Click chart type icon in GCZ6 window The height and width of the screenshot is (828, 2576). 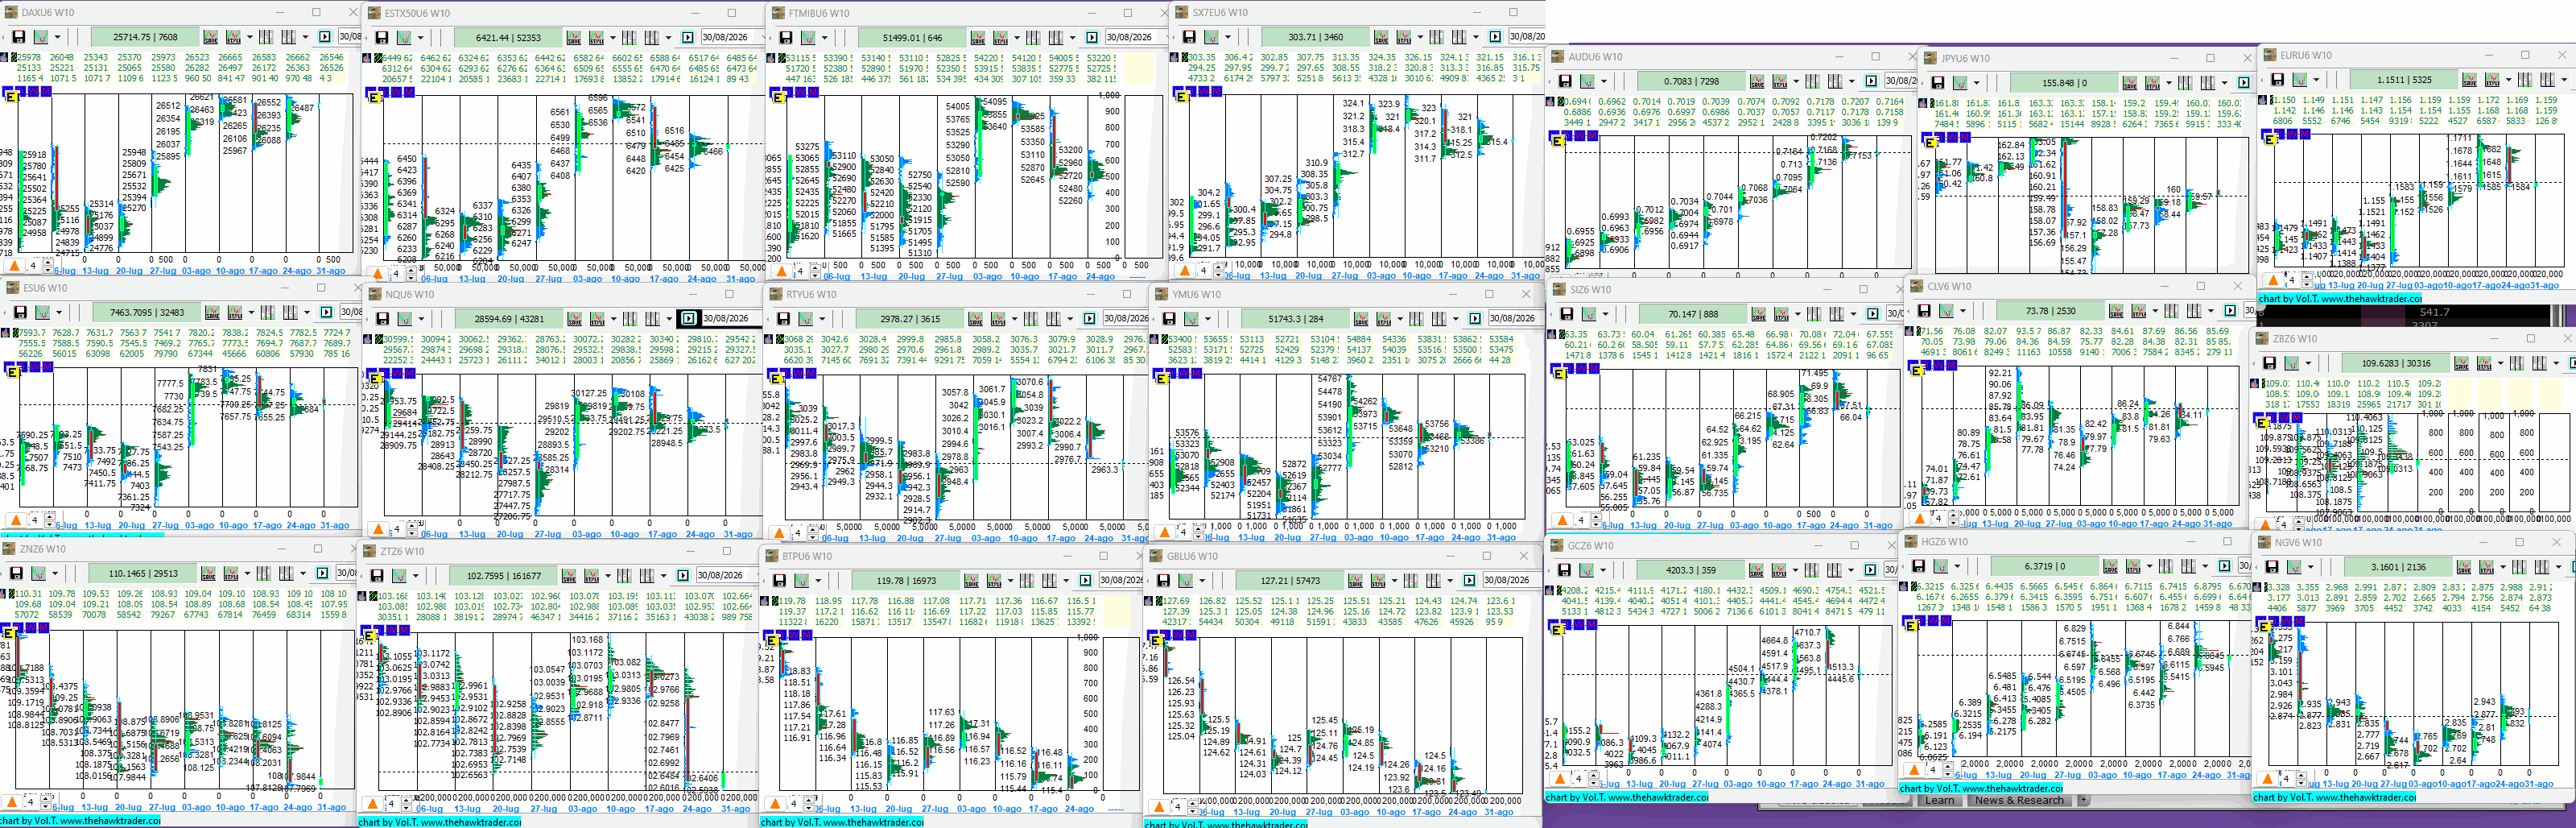1587,569
